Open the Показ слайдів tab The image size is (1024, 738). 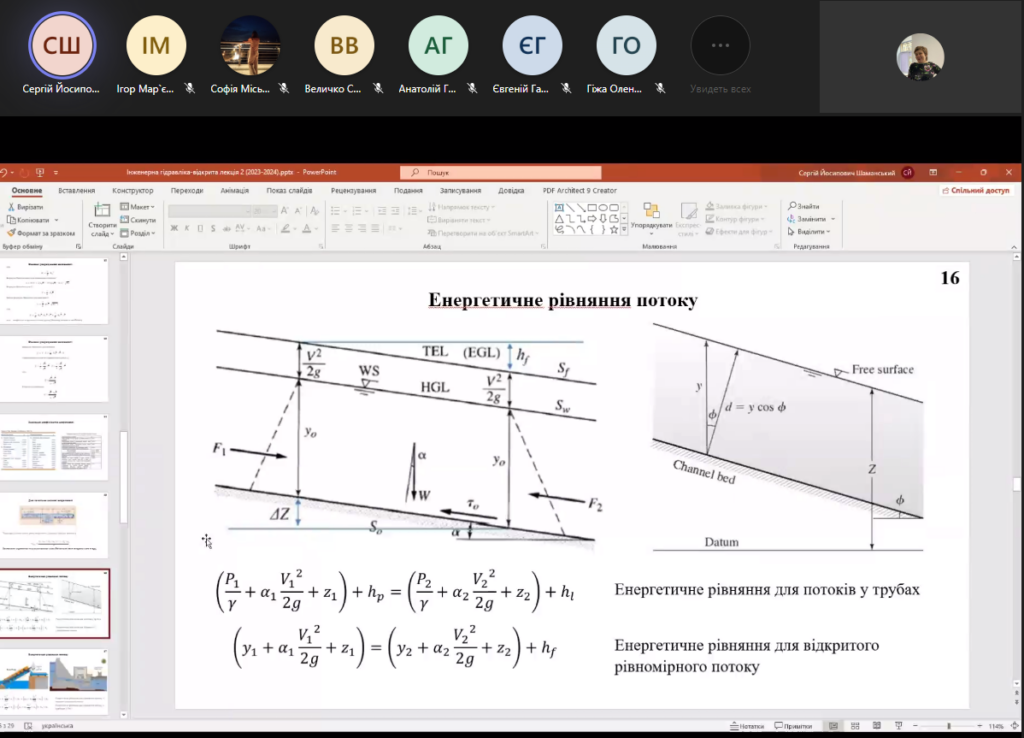click(x=289, y=191)
